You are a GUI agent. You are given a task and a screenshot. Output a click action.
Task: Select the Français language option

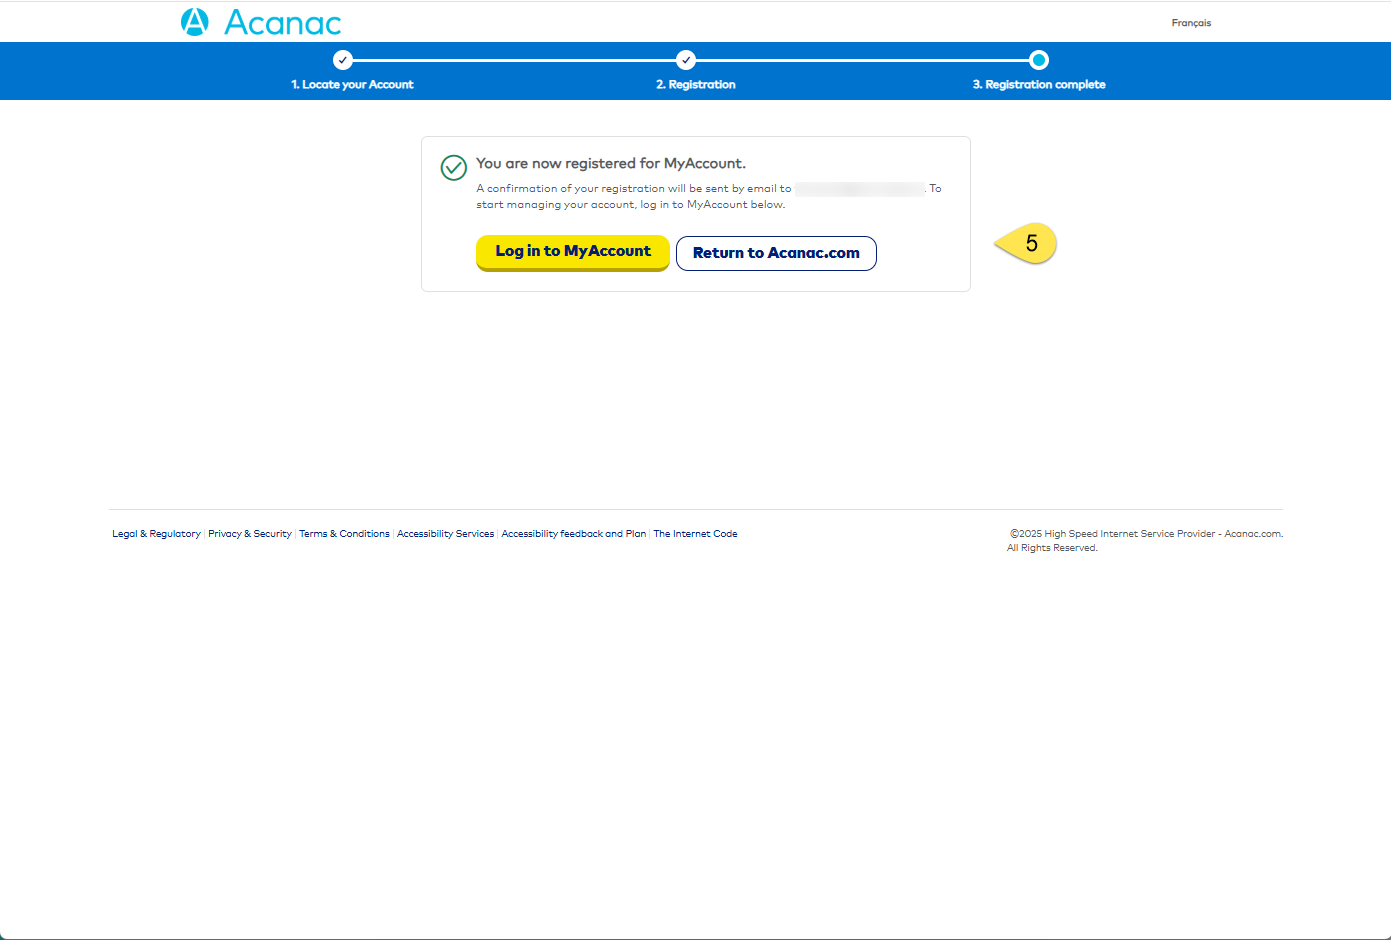[x=1191, y=22]
